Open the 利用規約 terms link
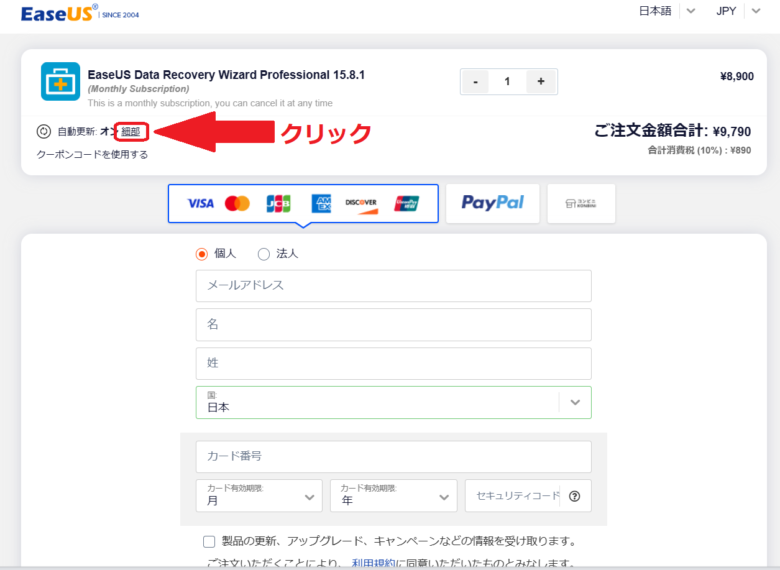The height and width of the screenshot is (570, 780). (374, 564)
